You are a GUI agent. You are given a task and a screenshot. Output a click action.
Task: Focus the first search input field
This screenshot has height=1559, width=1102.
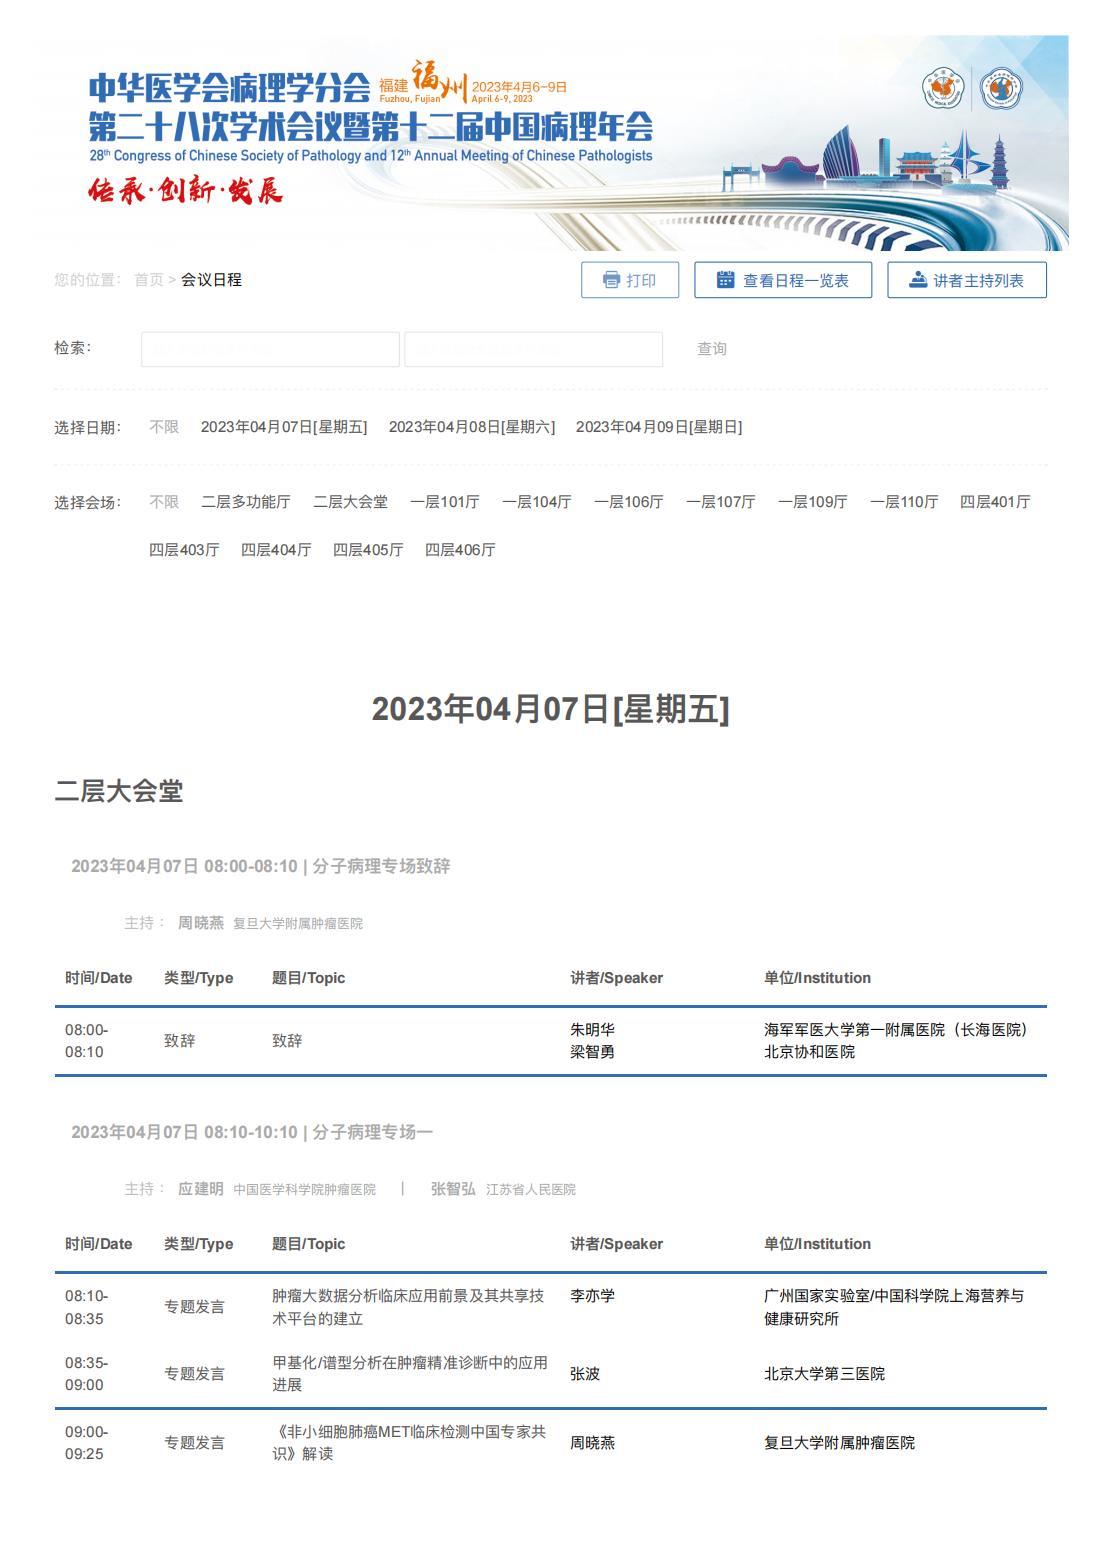[270, 349]
